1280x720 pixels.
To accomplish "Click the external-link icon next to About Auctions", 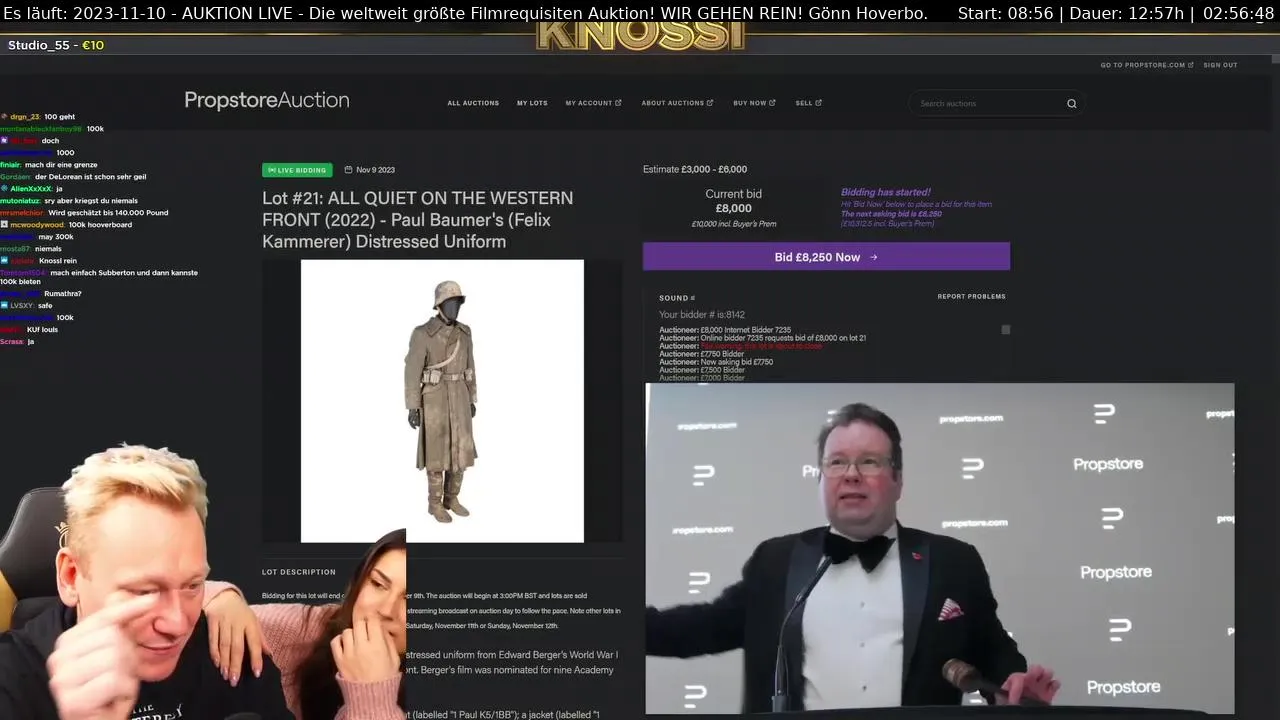I will click(x=710, y=103).
